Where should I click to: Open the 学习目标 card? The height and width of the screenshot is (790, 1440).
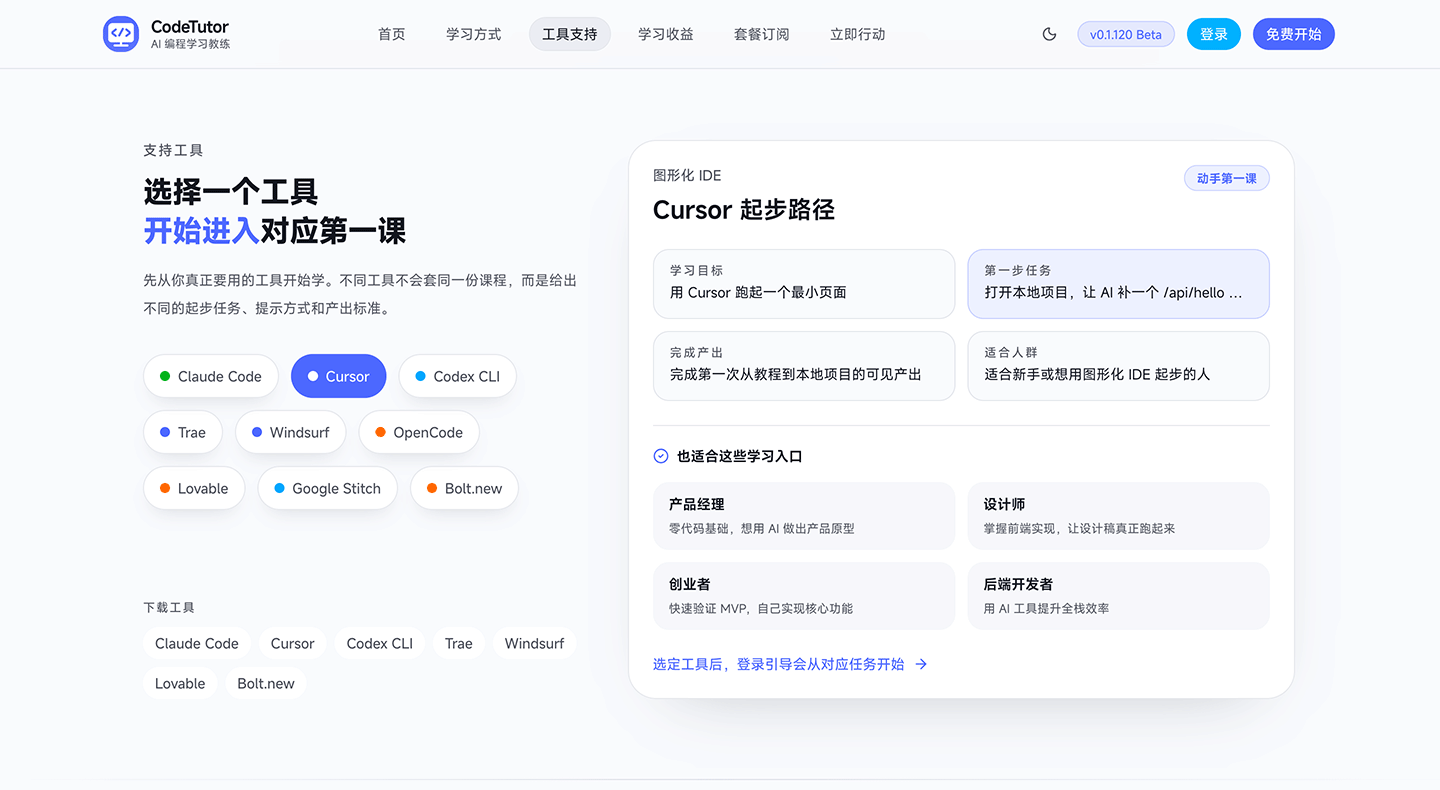click(804, 283)
